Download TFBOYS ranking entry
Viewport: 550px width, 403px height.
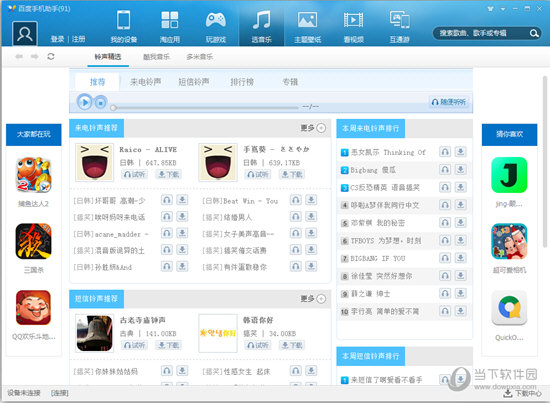click(x=460, y=240)
